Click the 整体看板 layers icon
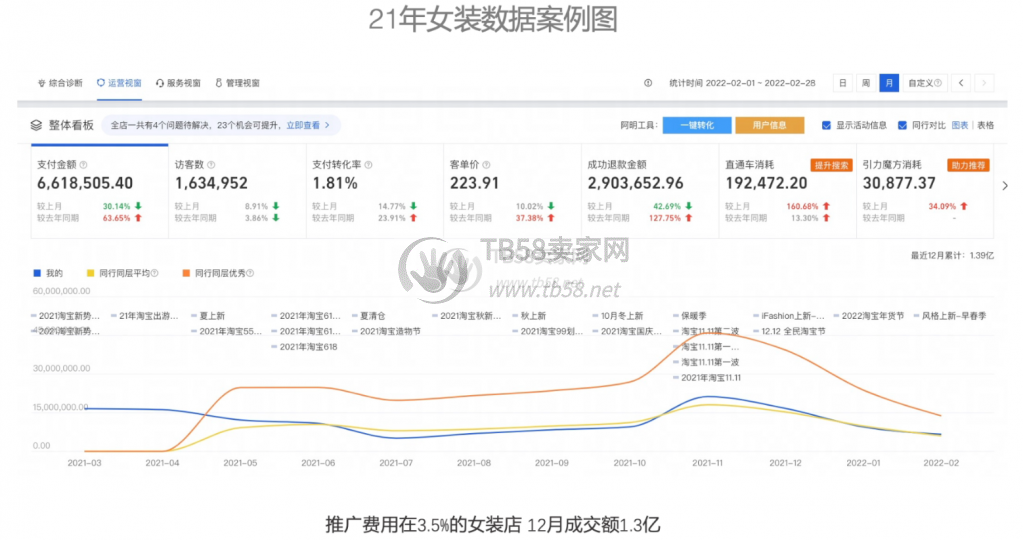This screenshot has width=1023, height=540. (x=37, y=125)
